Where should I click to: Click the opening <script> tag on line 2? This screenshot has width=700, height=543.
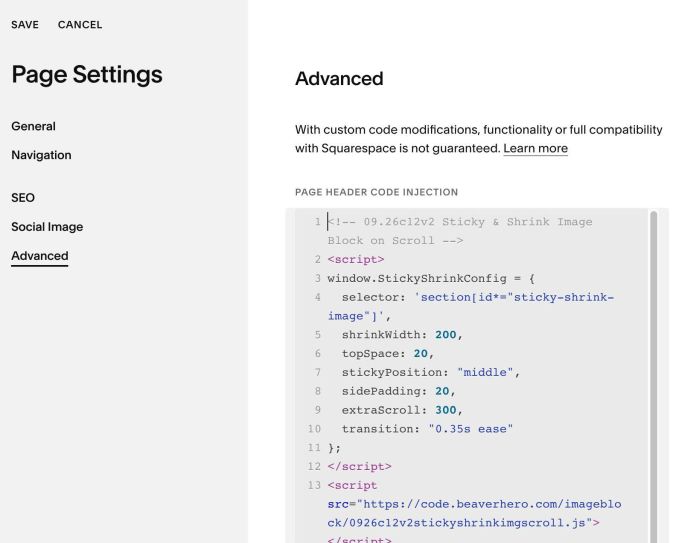coord(356,259)
